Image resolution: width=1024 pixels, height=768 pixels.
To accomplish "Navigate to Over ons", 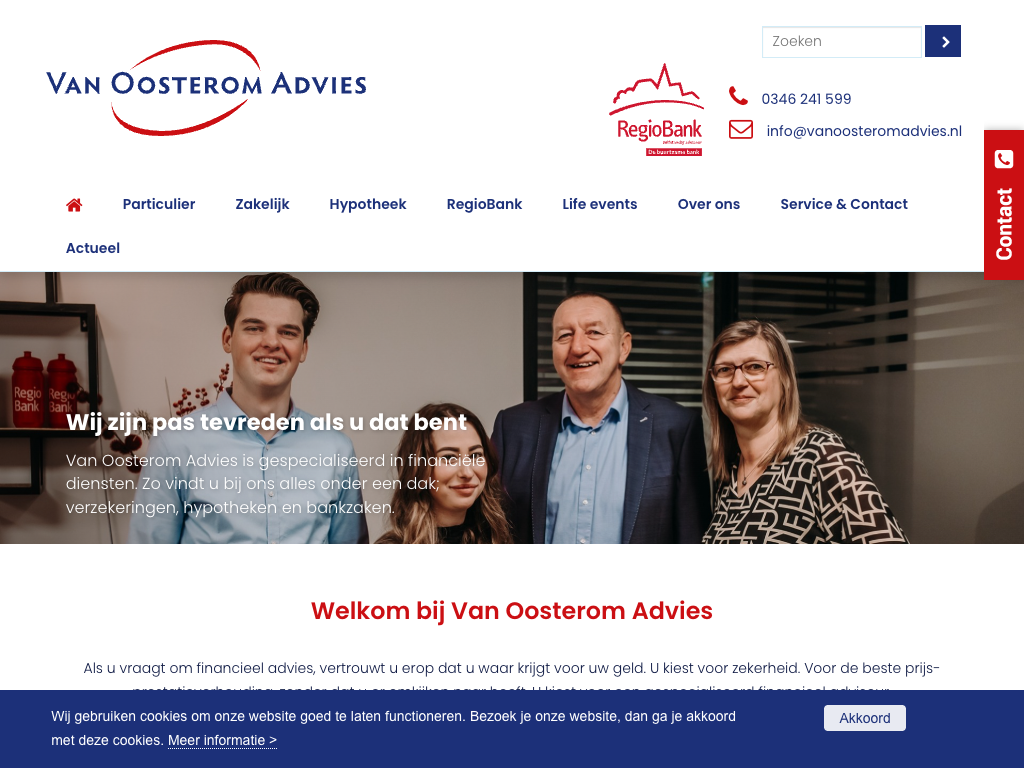I will [709, 204].
